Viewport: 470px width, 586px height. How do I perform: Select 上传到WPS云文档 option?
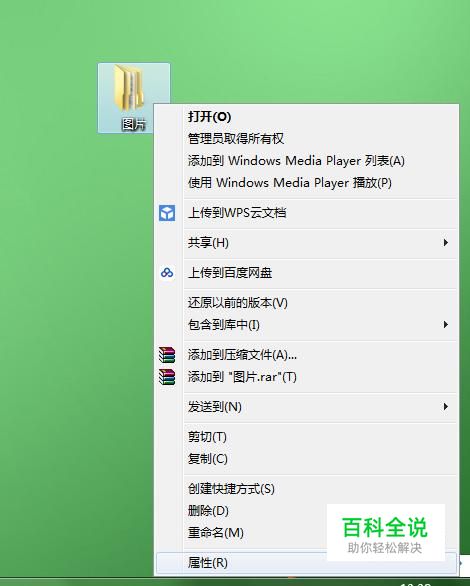306,213
